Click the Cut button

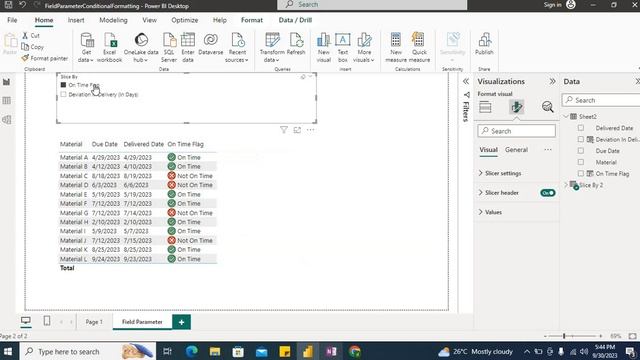pos(31,36)
